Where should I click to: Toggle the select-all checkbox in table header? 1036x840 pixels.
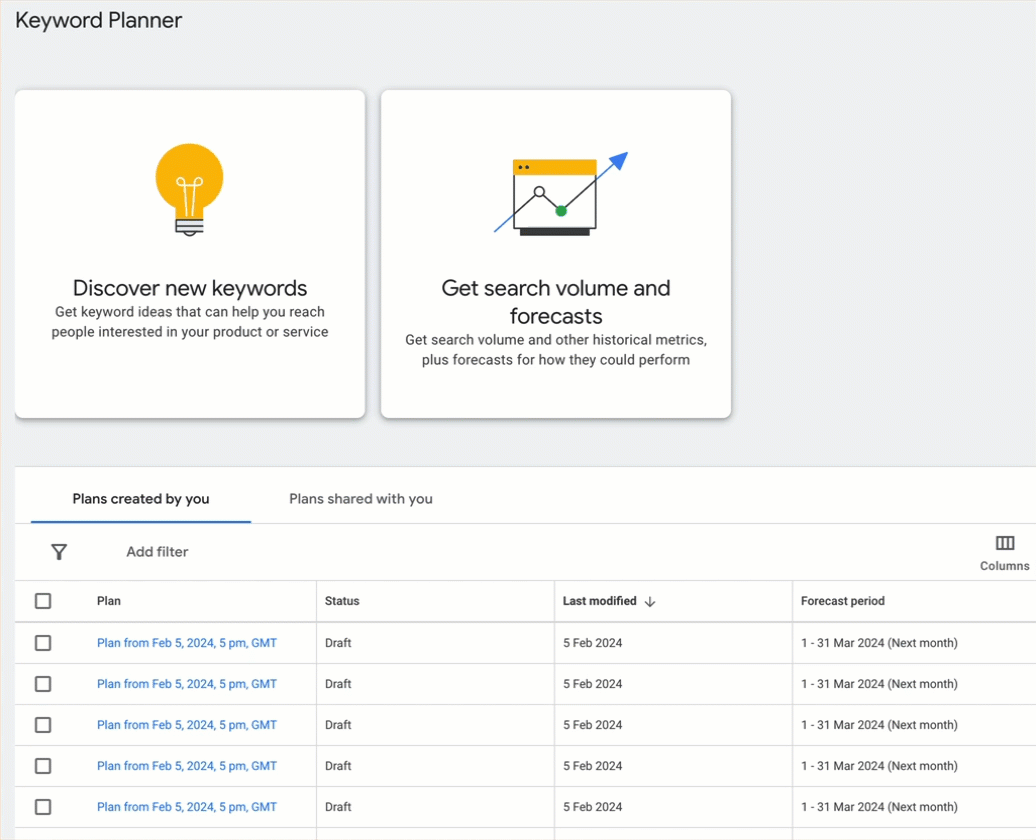(x=43, y=601)
